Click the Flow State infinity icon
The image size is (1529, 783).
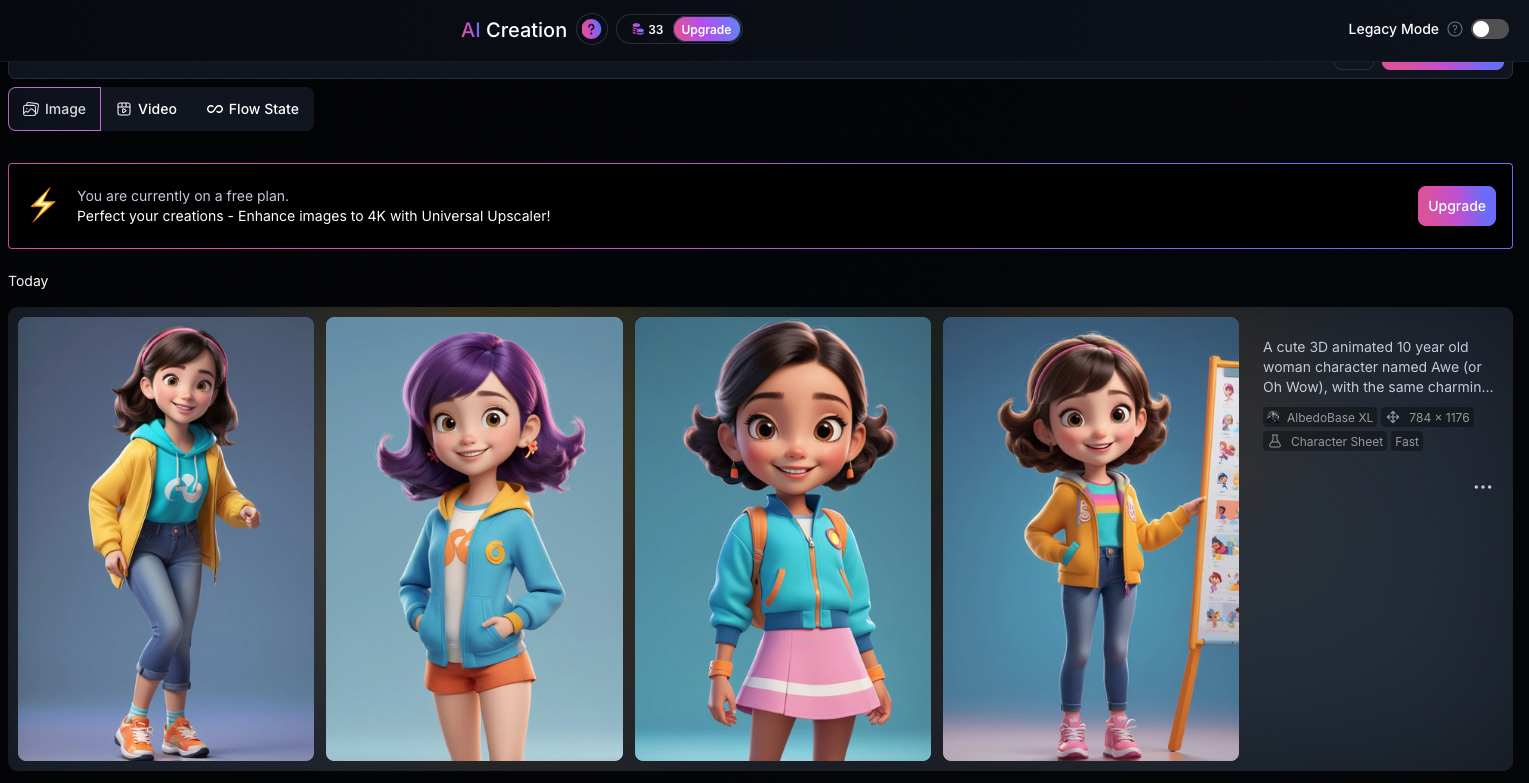[x=213, y=108]
